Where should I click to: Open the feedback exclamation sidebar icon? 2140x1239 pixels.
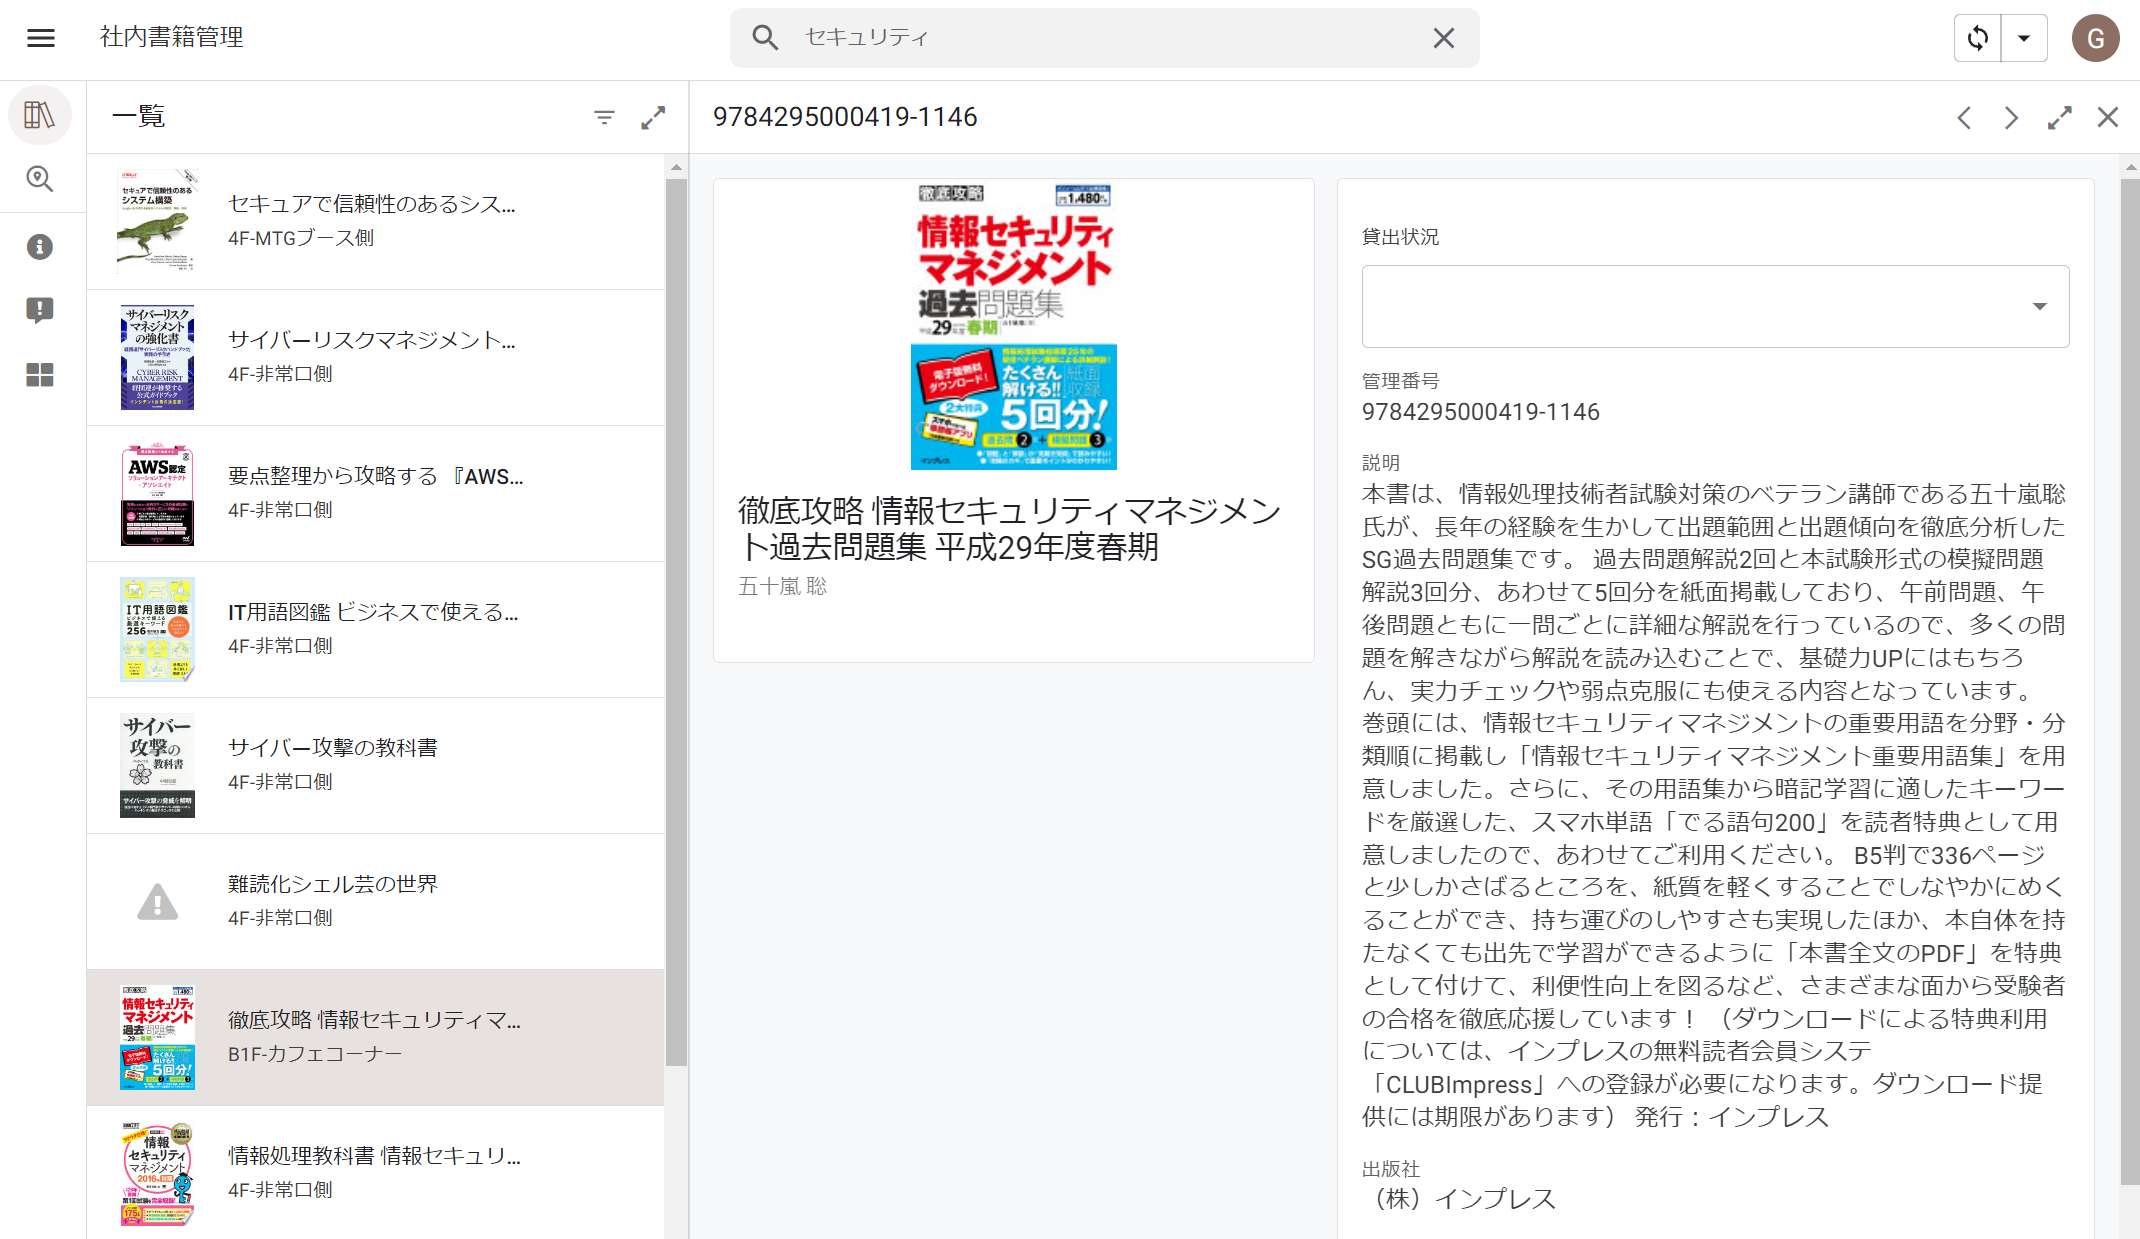pyautogui.click(x=40, y=310)
